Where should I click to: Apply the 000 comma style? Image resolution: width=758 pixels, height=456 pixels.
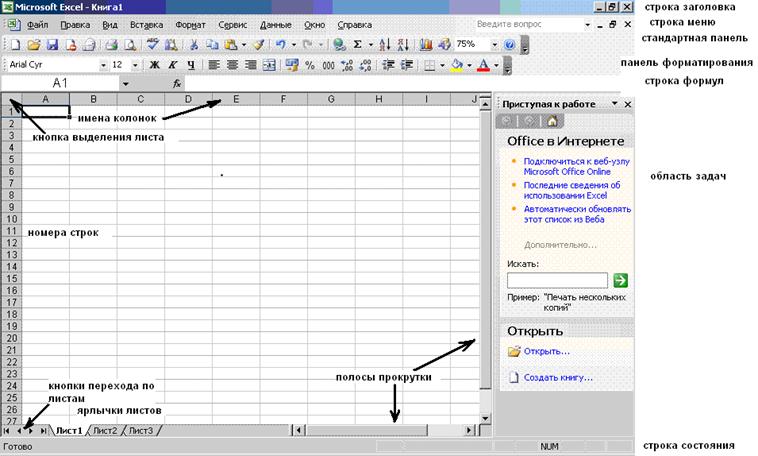coord(328,65)
